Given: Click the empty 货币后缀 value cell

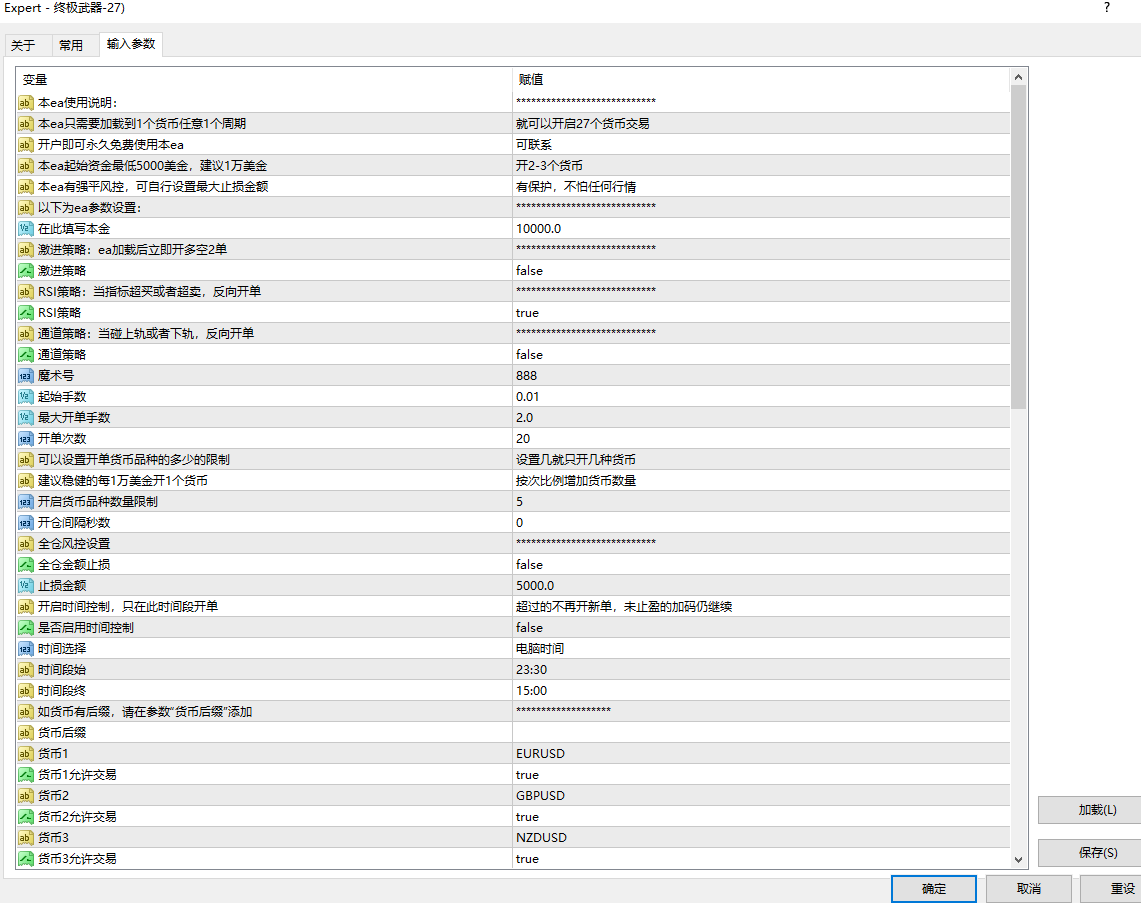Looking at the screenshot, I should click(761, 733).
